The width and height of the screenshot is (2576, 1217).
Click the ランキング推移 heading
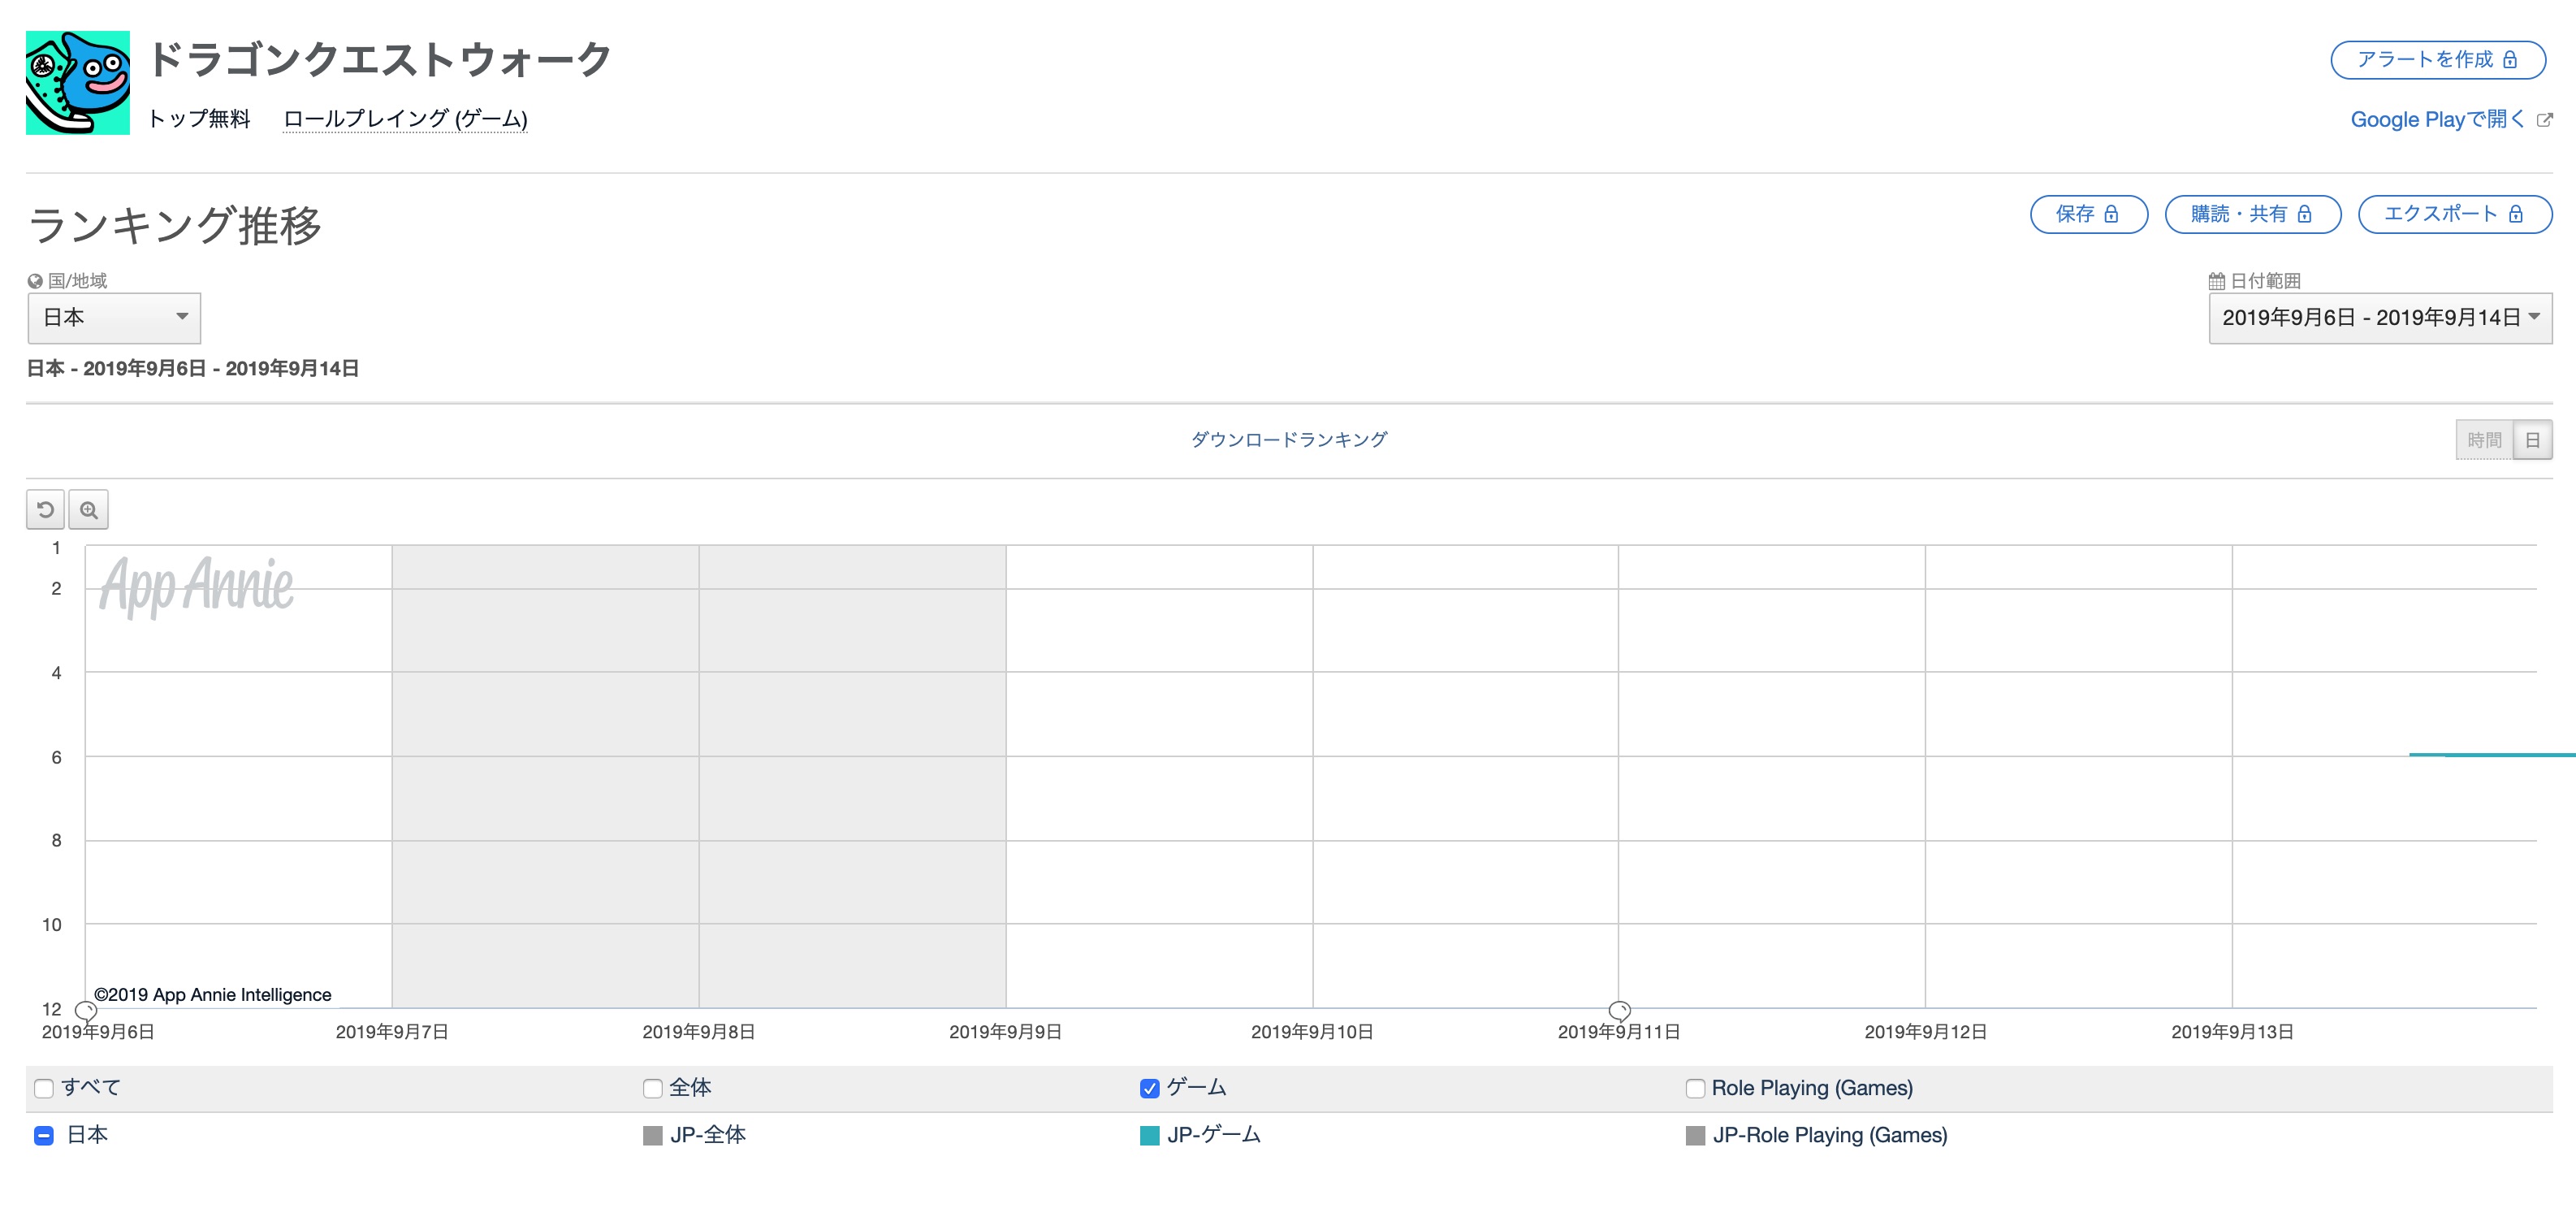(175, 225)
